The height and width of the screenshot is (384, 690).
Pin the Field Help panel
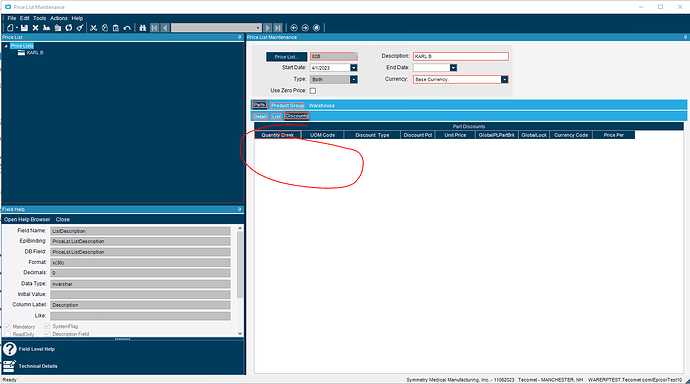240,209
